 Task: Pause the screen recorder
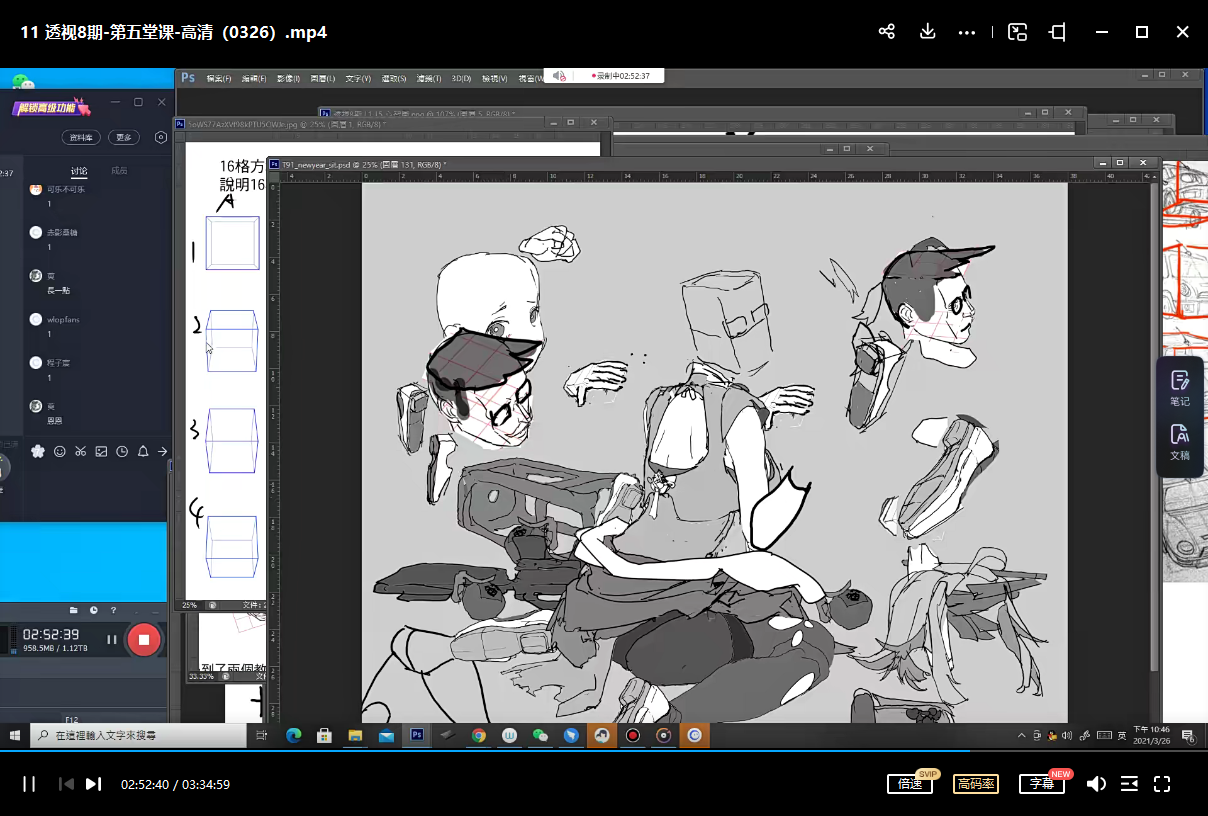[x=112, y=639]
